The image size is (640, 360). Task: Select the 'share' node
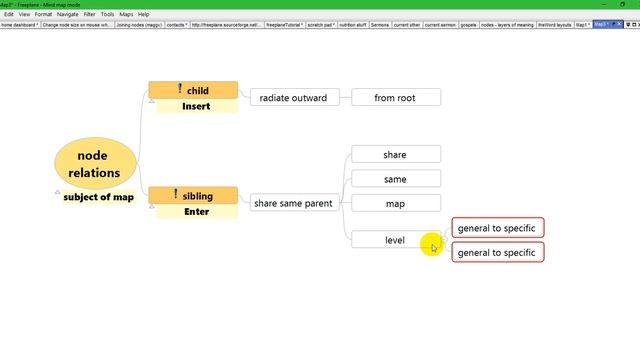pos(396,154)
